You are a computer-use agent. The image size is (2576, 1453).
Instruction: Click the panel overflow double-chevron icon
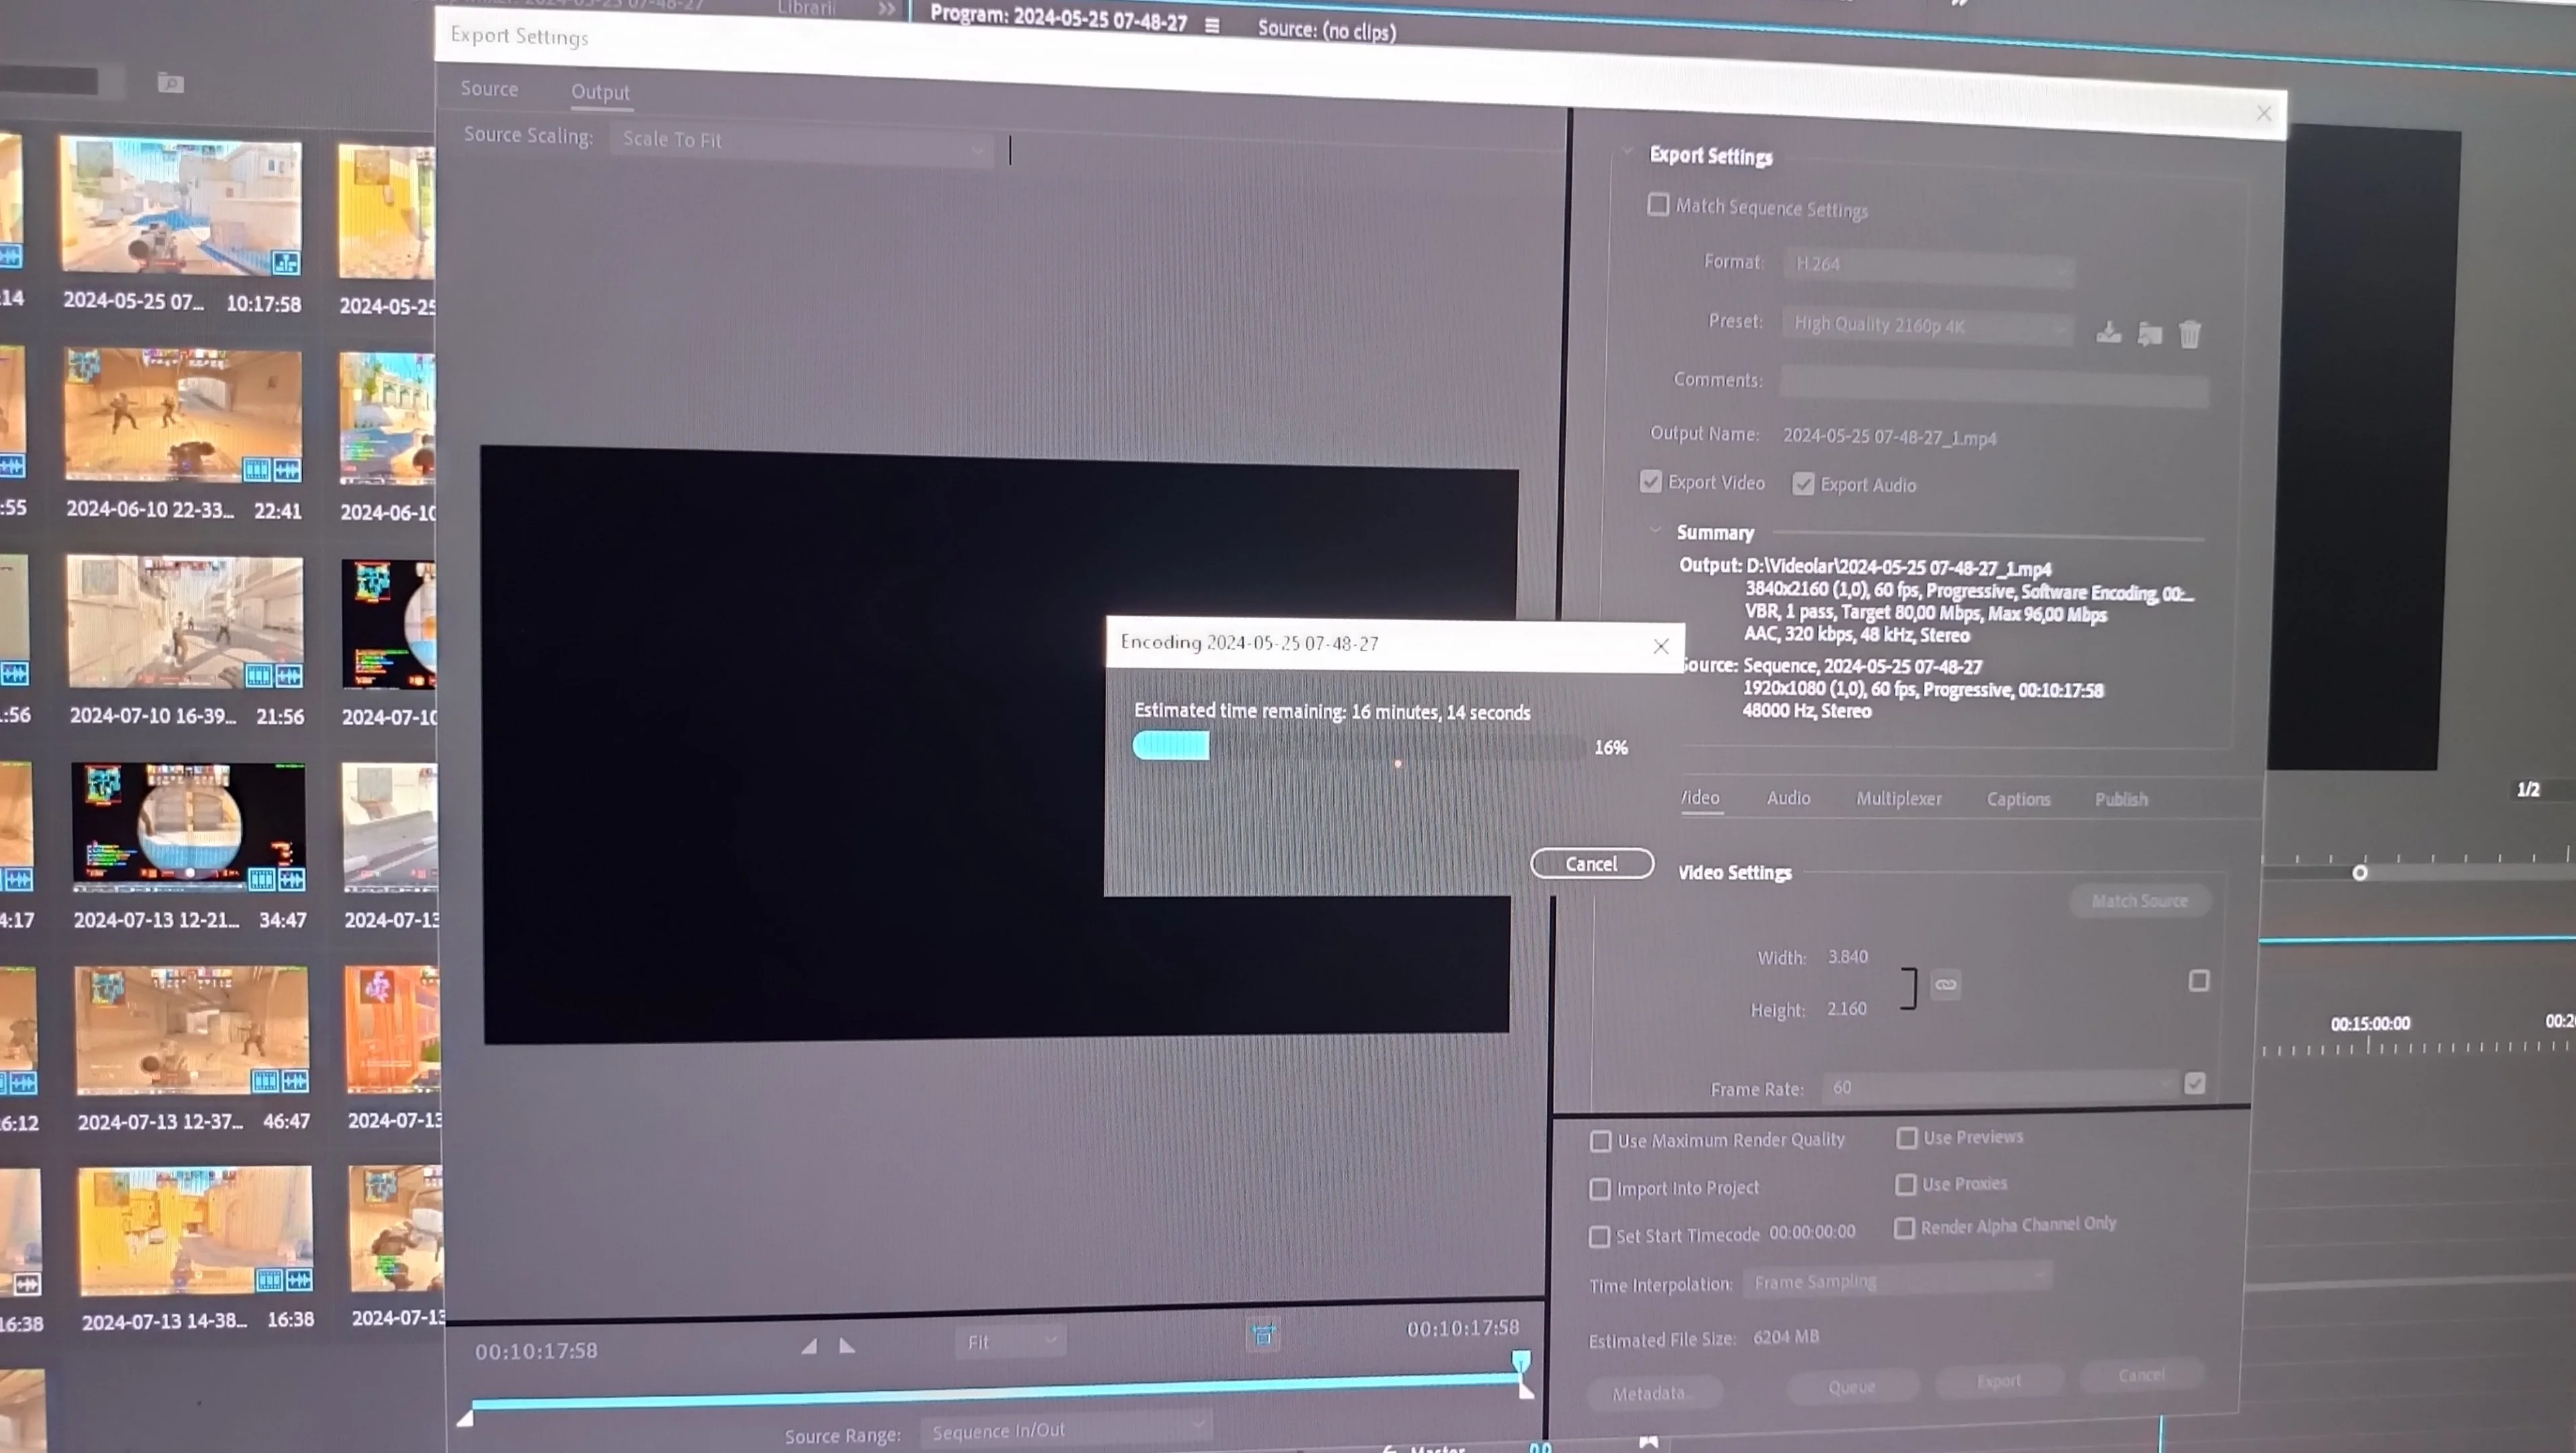click(x=886, y=9)
